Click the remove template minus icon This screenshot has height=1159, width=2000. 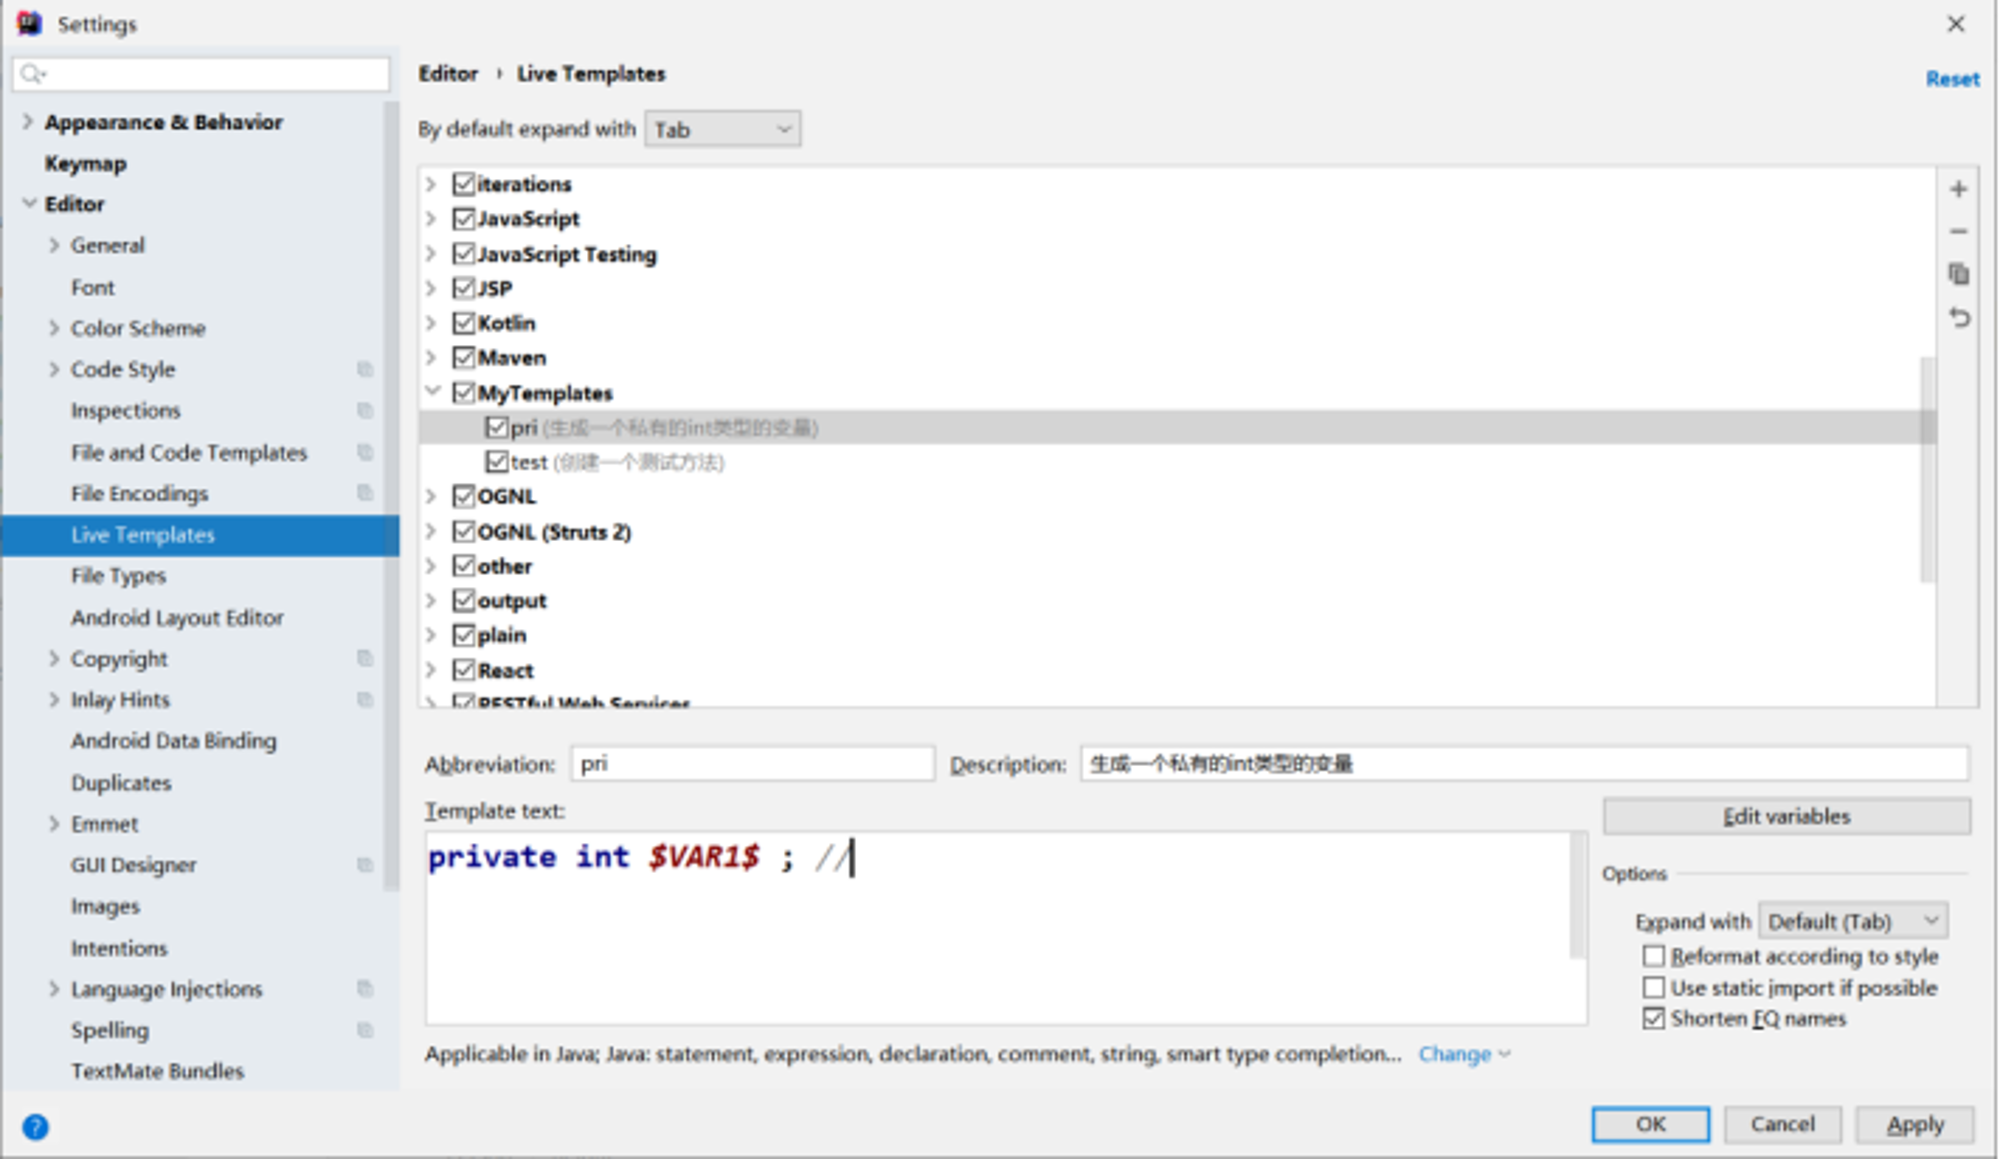pyautogui.click(x=1958, y=232)
